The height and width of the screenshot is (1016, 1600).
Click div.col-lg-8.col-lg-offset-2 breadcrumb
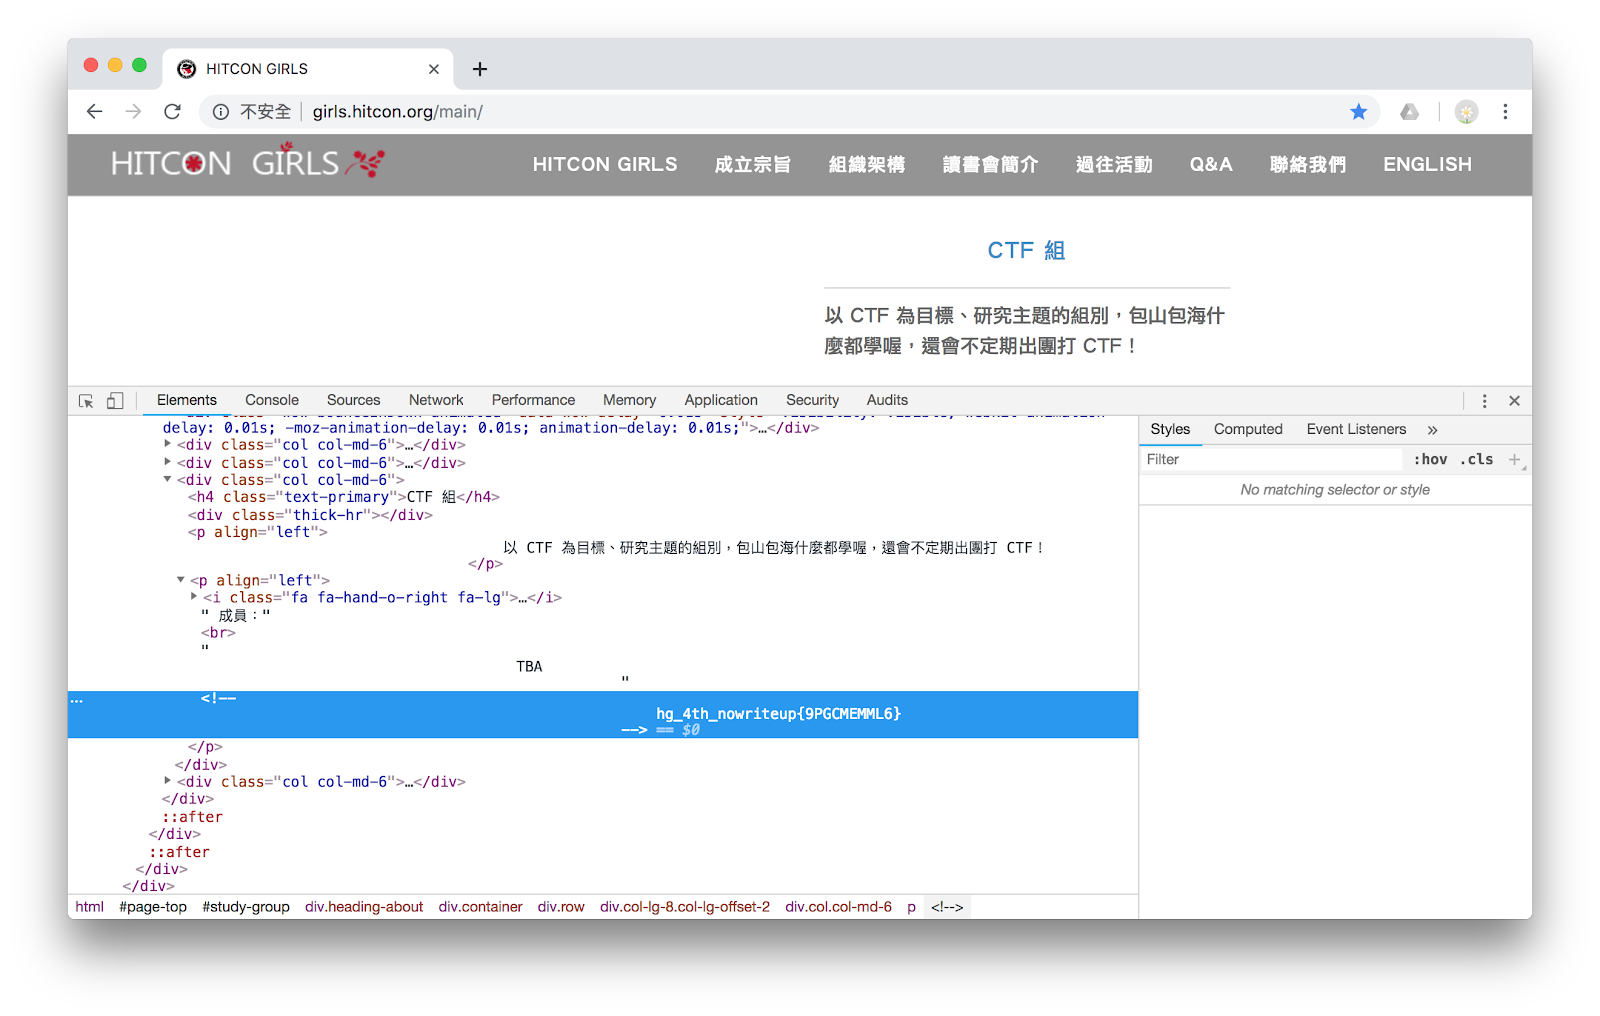coord(685,907)
